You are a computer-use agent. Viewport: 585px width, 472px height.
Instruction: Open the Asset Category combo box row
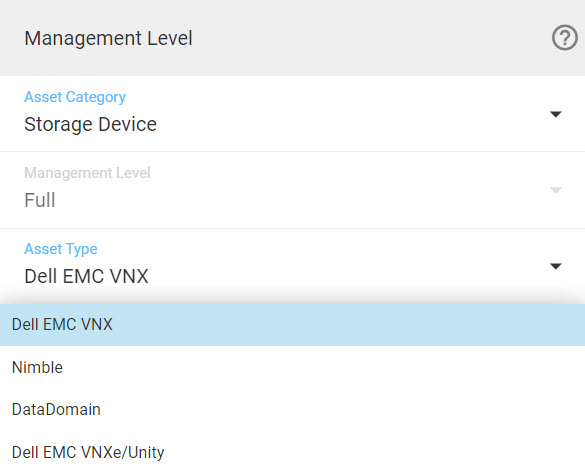[x=292, y=114]
